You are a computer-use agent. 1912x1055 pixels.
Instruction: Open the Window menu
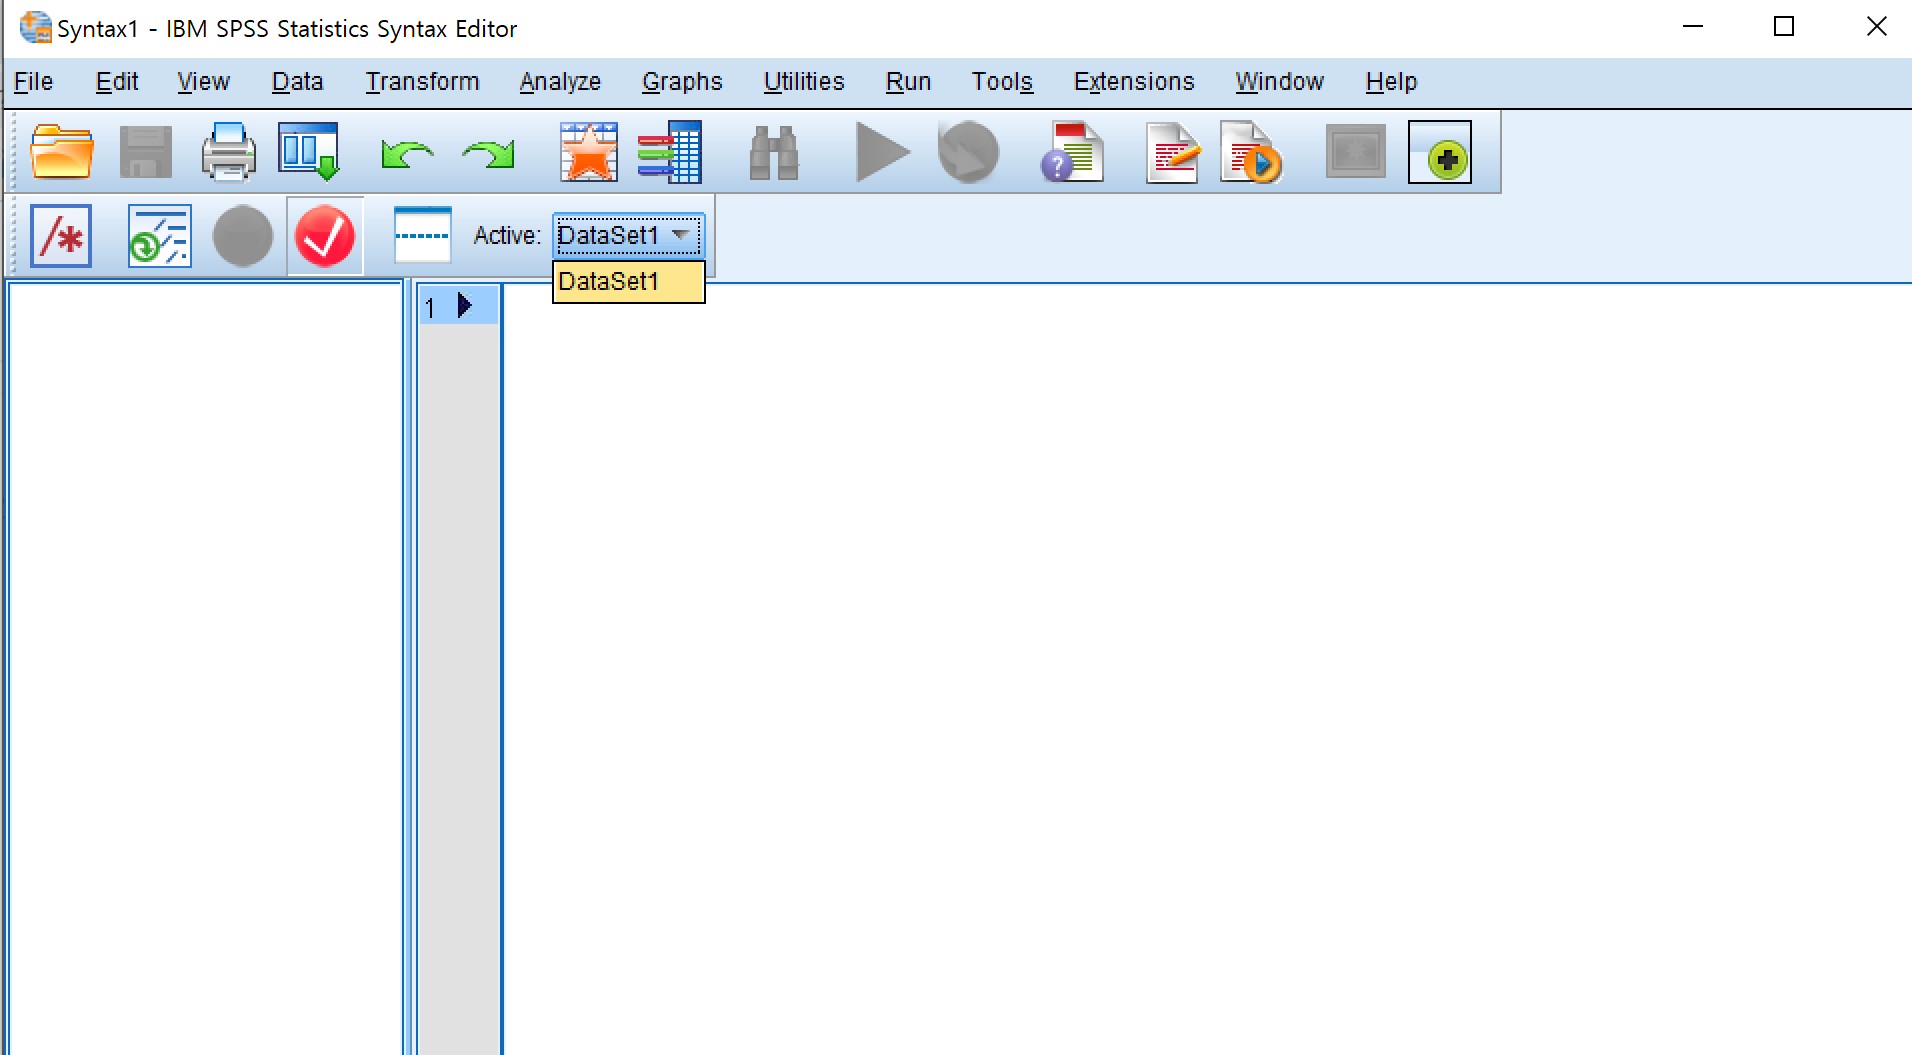tap(1279, 82)
